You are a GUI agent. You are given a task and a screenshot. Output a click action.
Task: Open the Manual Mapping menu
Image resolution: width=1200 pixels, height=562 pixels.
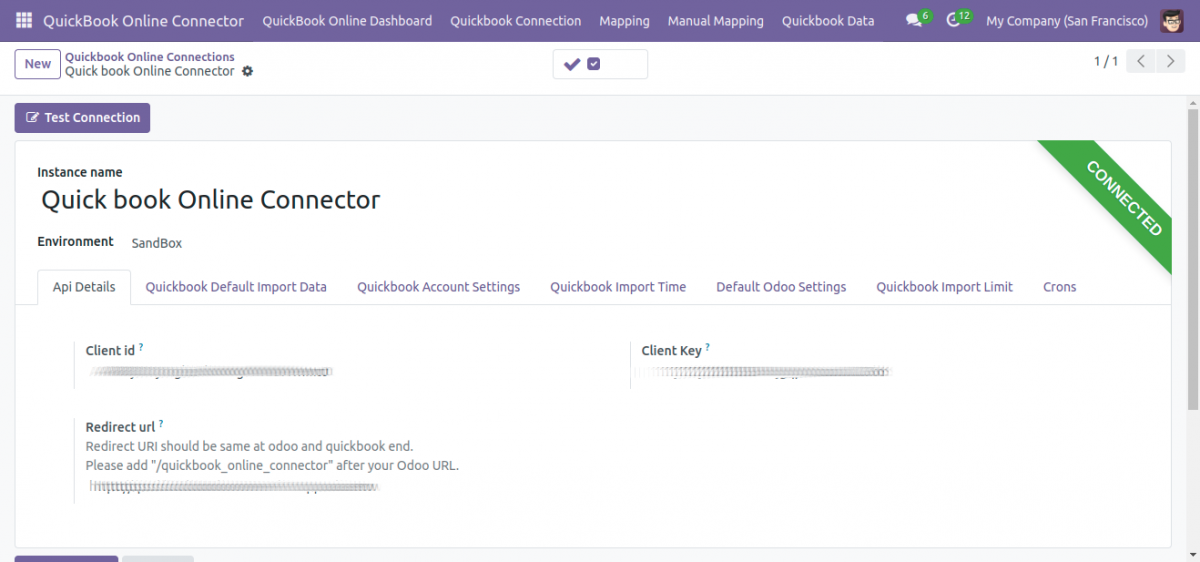716,21
